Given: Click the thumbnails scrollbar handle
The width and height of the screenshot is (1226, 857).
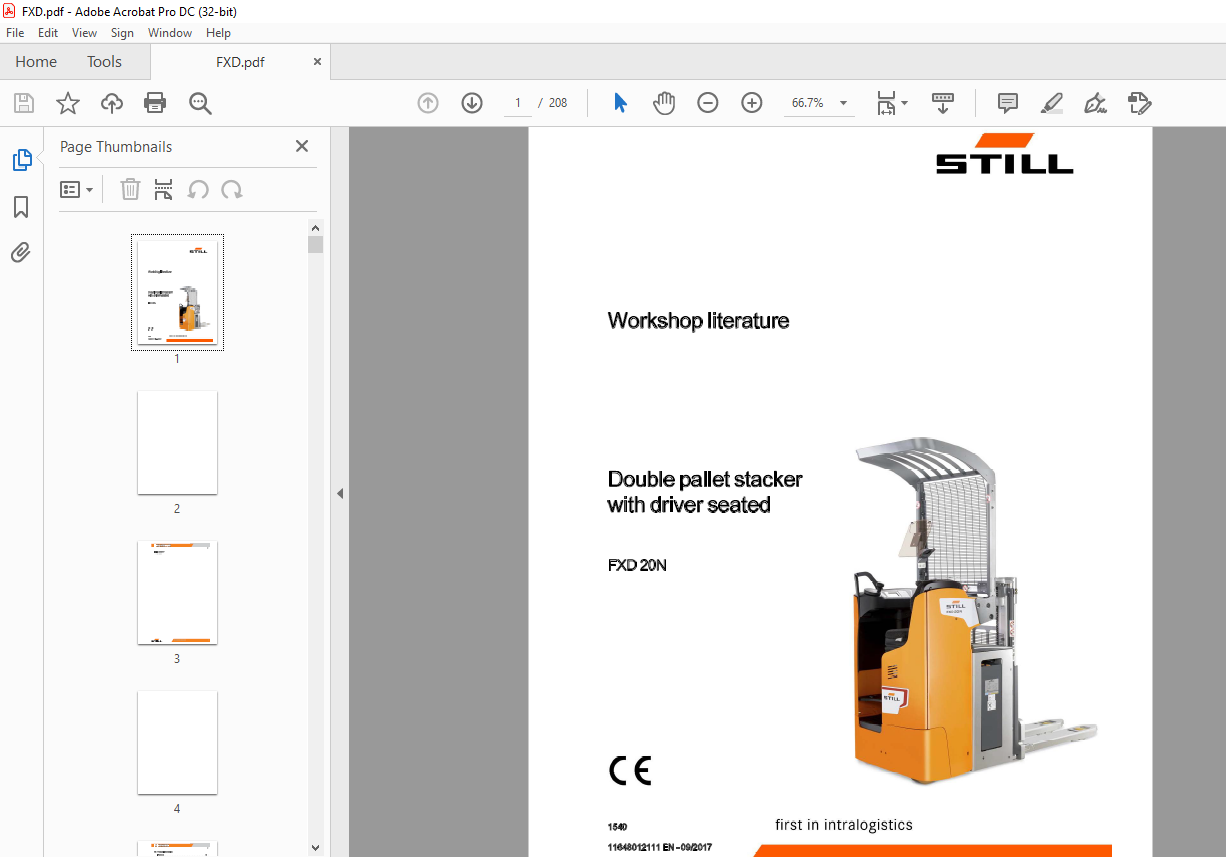Looking at the screenshot, I should (316, 245).
